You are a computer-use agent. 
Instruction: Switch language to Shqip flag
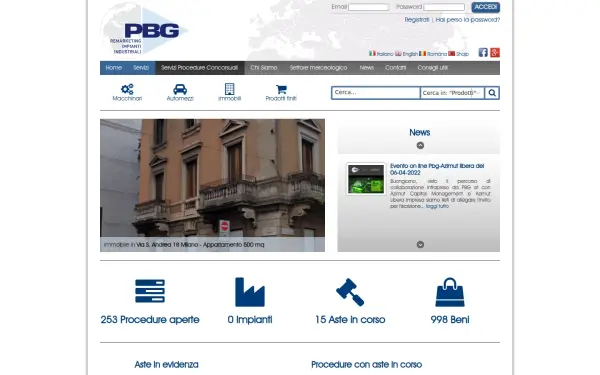[452, 54]
